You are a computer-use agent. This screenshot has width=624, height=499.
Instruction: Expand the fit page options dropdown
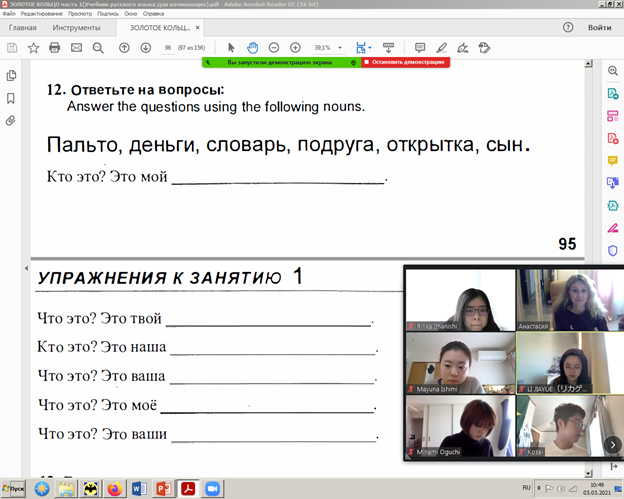pos(371,47)
